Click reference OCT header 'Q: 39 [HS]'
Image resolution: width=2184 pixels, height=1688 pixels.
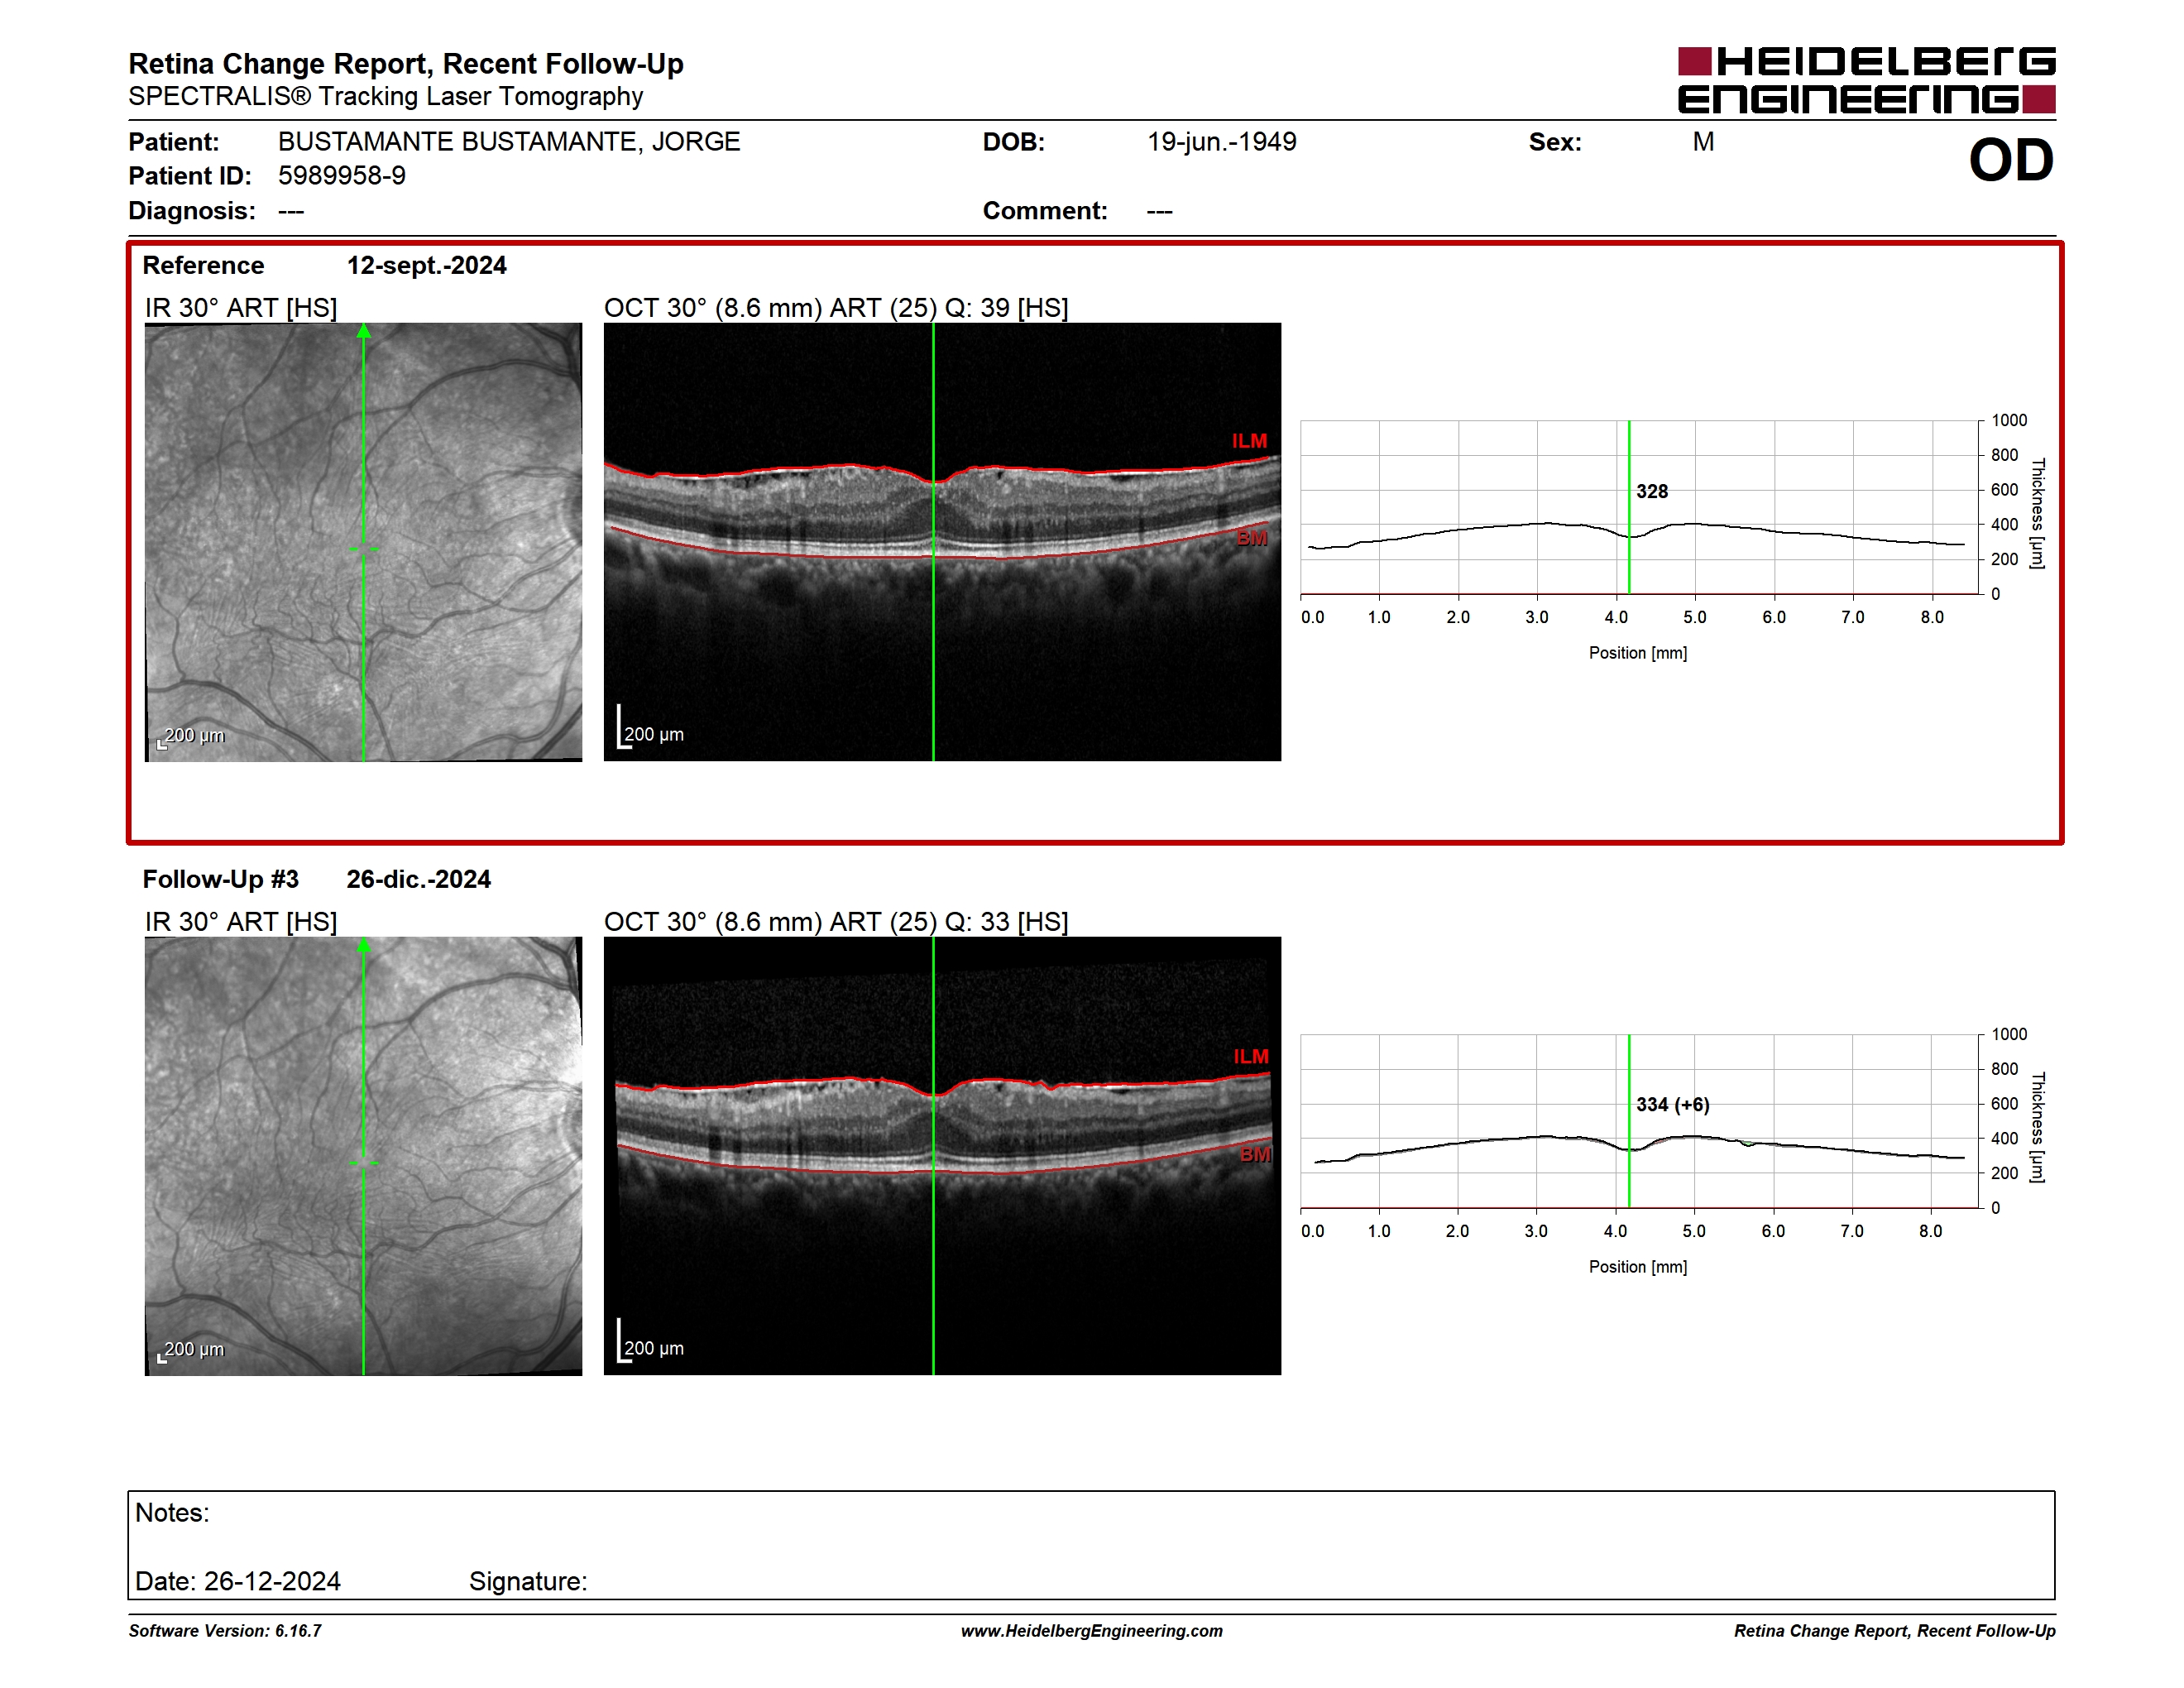click(1006, 308)
